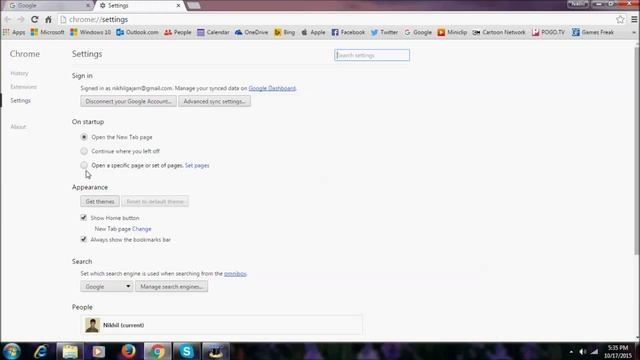Image resolution: width=640 pixels, height=360 pixels.
Task: Open the Google Dashboard link
Action: click(272, 88)
